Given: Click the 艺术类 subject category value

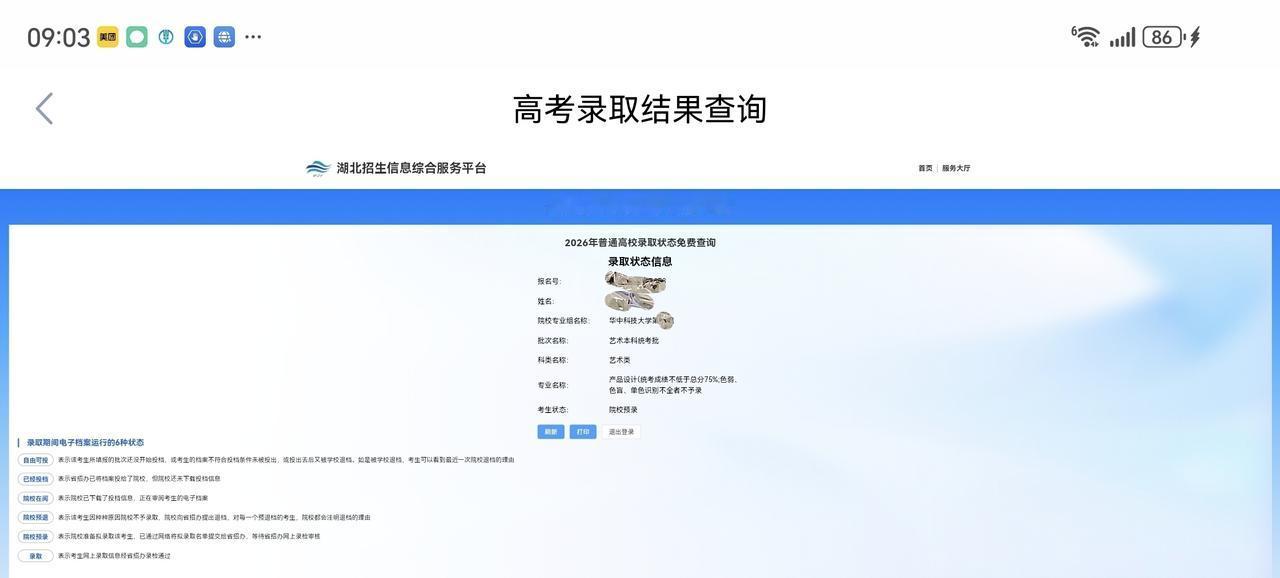Looking at the screenshot, I should pyautogui.click(x=620, y=360).
